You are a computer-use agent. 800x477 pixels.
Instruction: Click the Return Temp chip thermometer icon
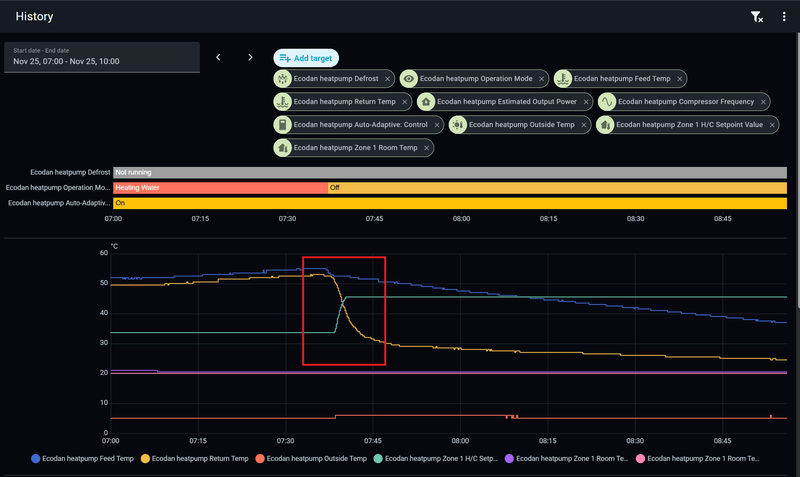pyautogui.click(x=282, y=102)
